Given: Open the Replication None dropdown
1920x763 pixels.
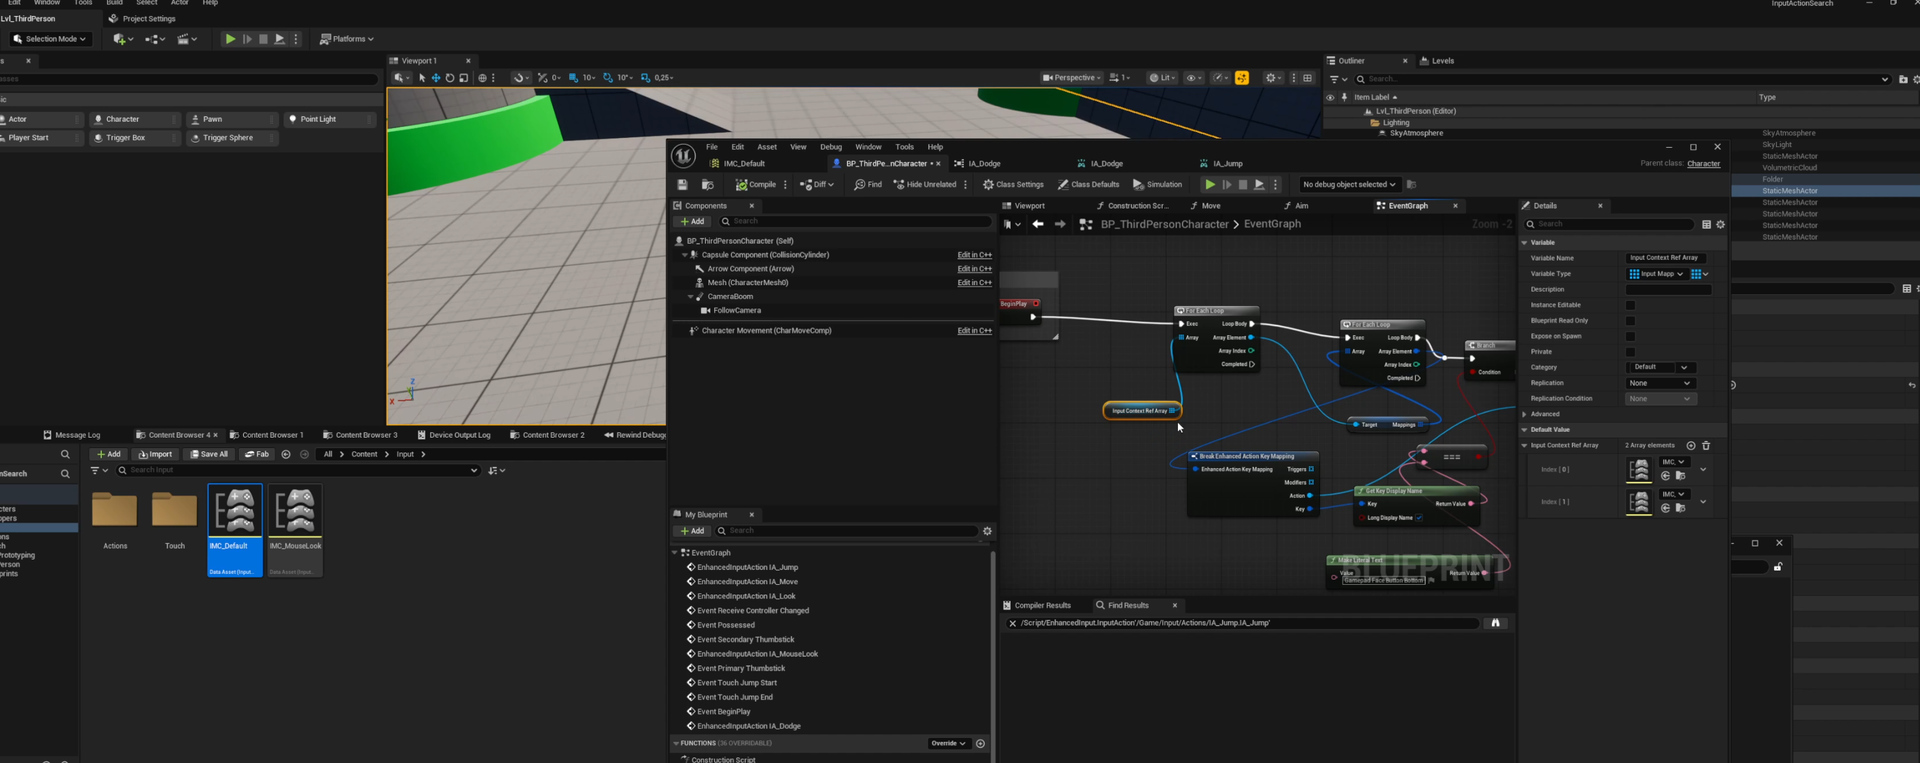Looking at the screenshot, I should tap(1661, 383).
